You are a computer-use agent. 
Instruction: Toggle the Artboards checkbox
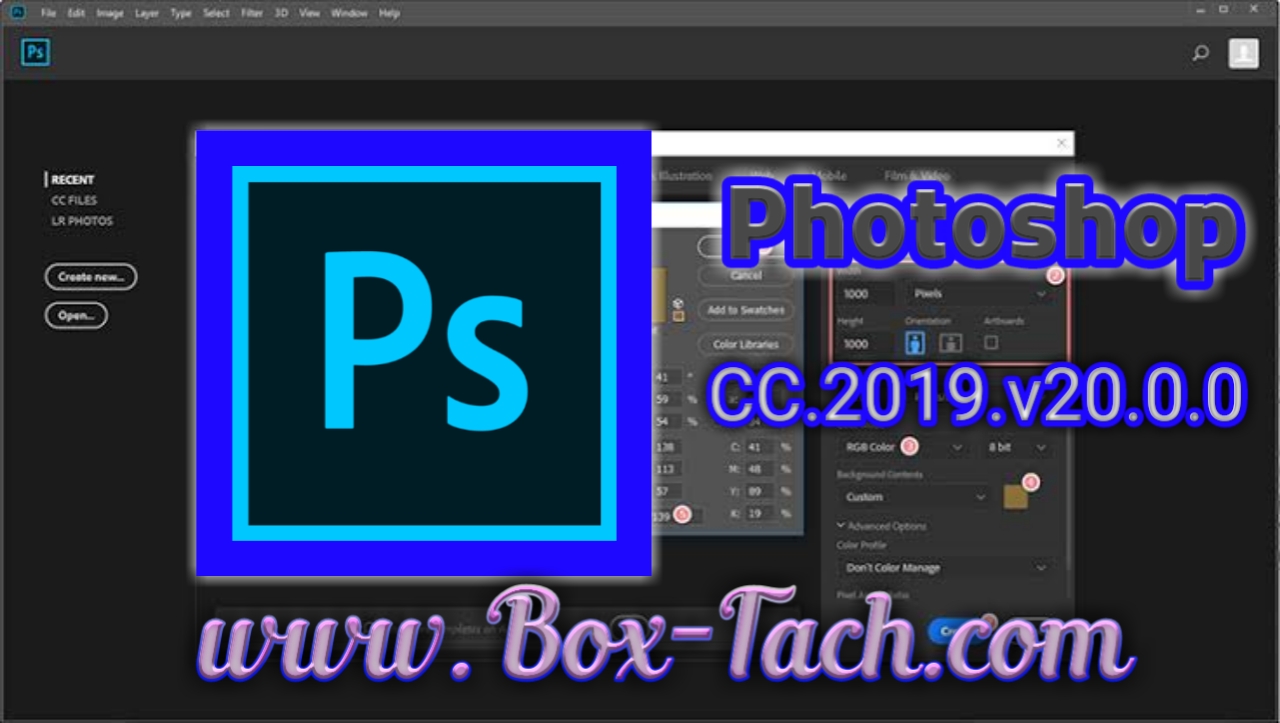pyautogui.click(x=991, y=342)
